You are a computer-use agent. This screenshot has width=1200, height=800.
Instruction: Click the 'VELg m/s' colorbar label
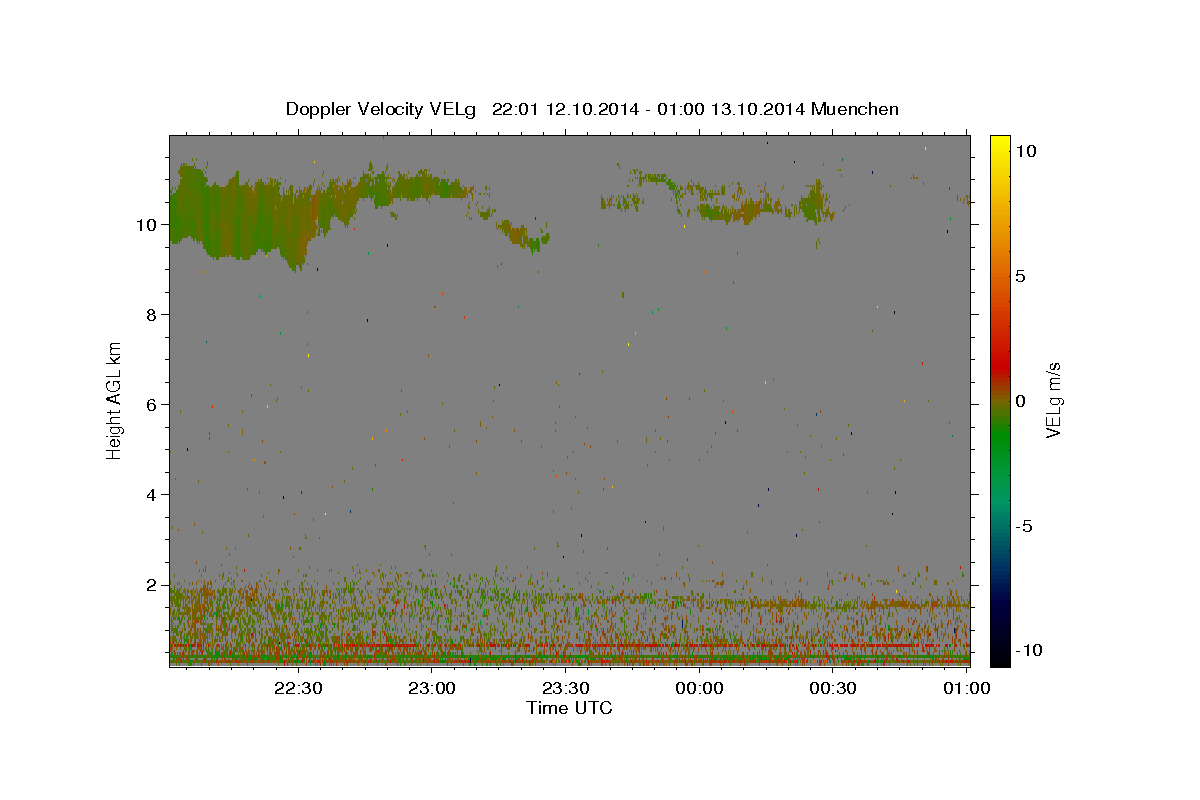click(1053, 401)
